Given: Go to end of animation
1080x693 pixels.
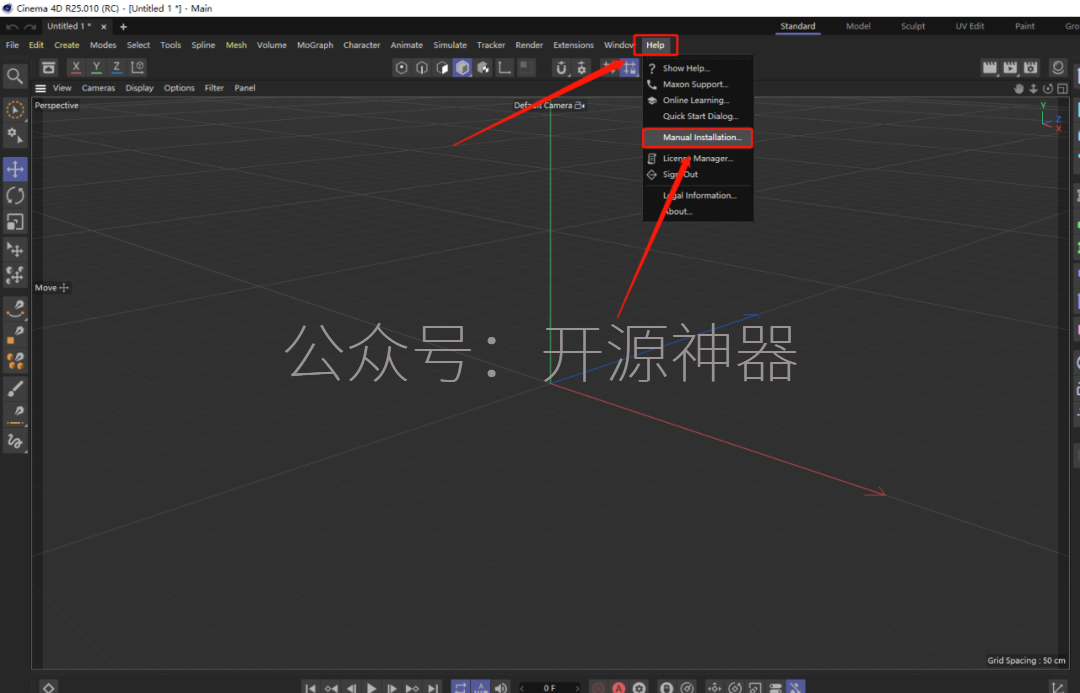Looking at the screenshot, I should (x=433, y=687).
